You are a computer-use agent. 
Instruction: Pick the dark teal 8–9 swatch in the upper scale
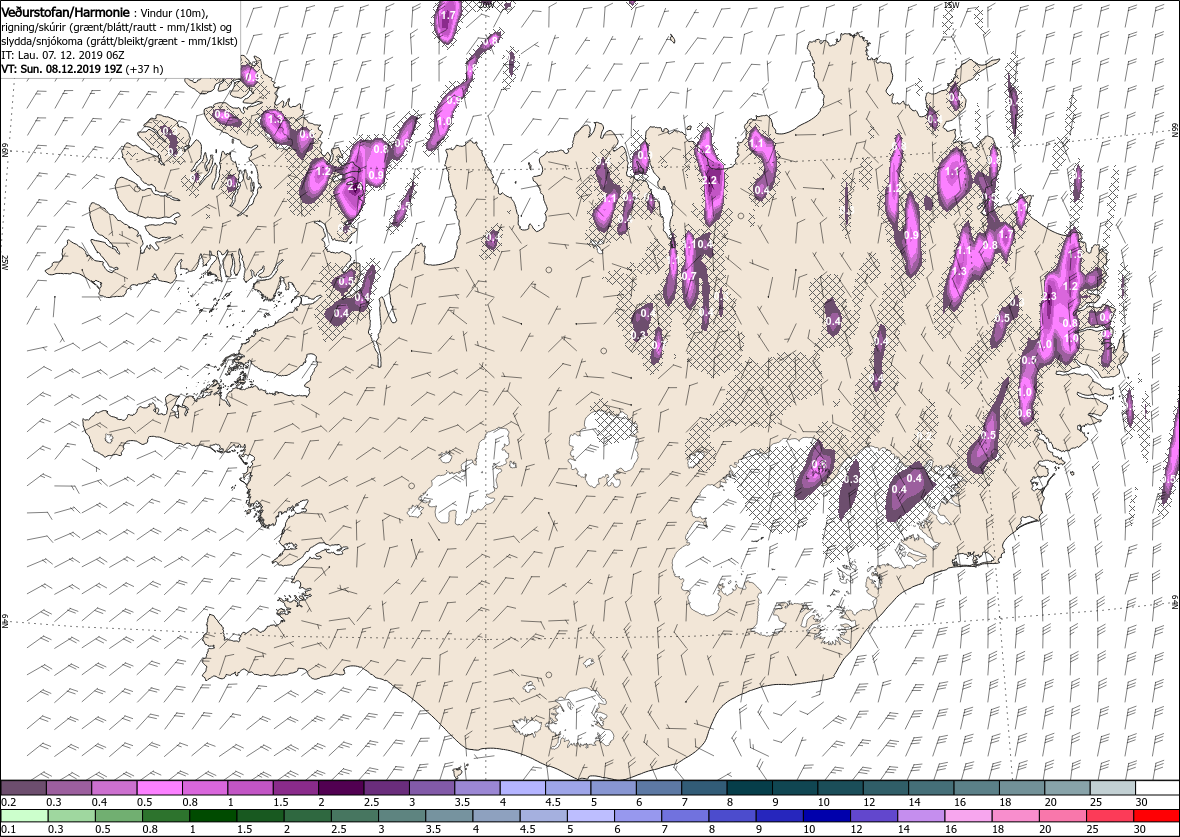(749, 787)
